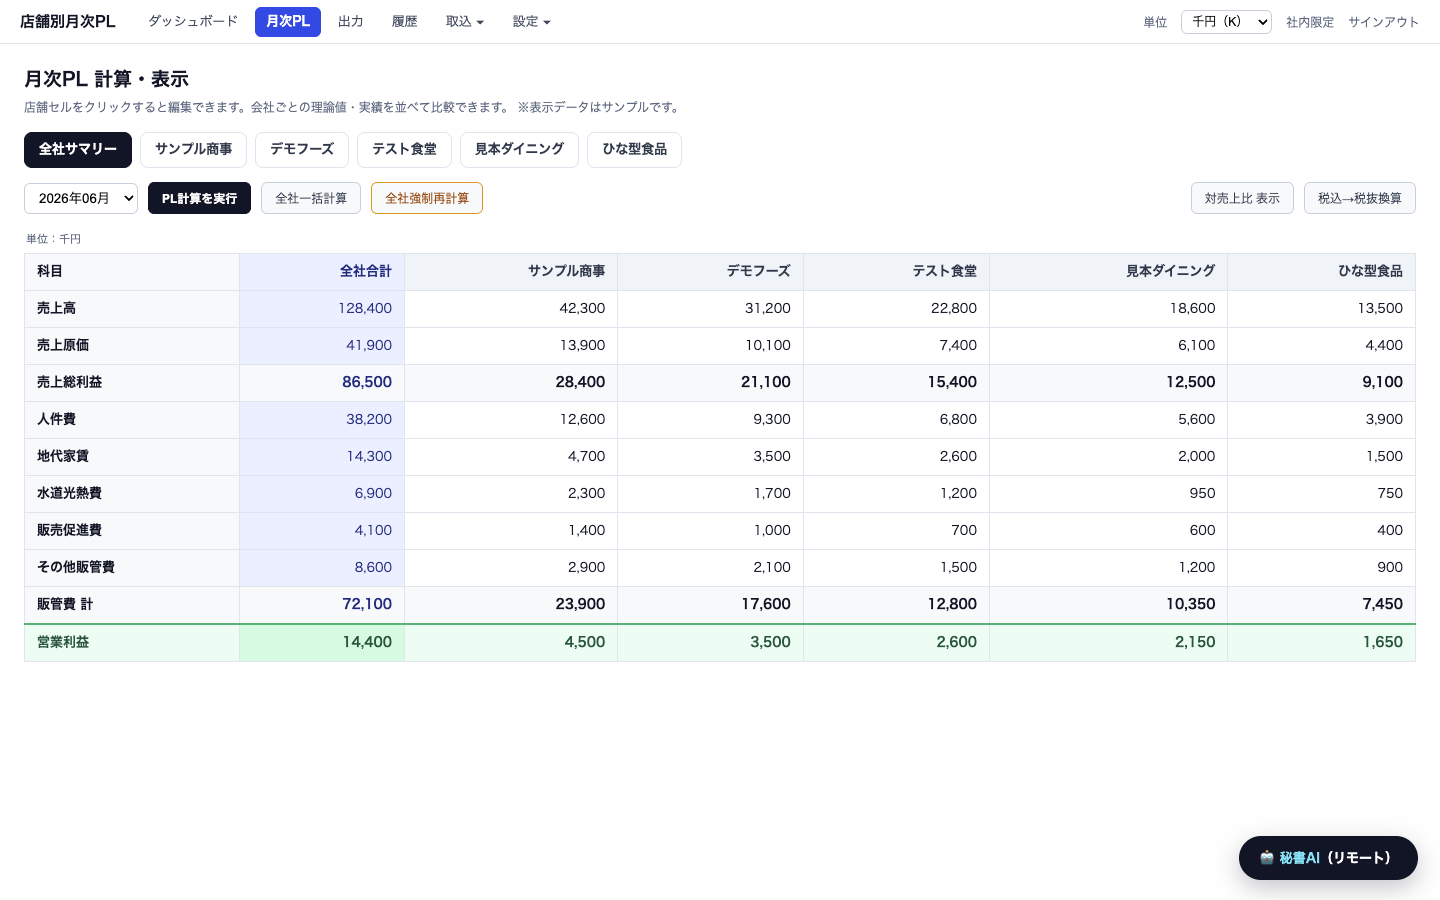Open the 履歴 navigation item
This screenshot has height=900, width=1440.
point(404,22)
